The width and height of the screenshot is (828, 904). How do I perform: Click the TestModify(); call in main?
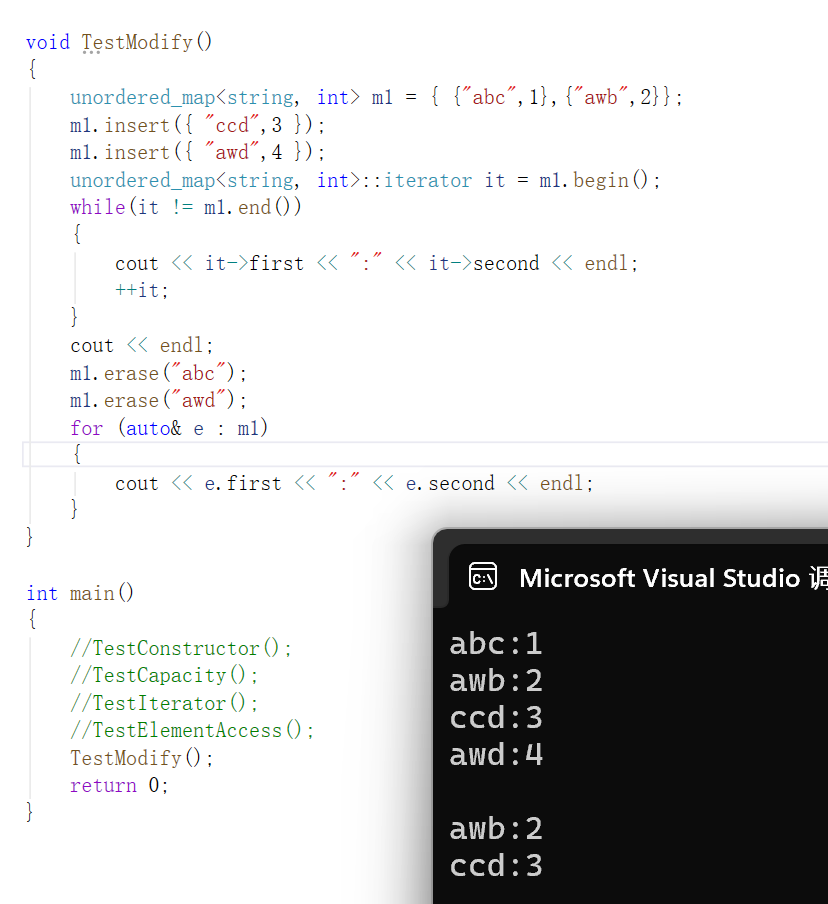tap(142, 758)
